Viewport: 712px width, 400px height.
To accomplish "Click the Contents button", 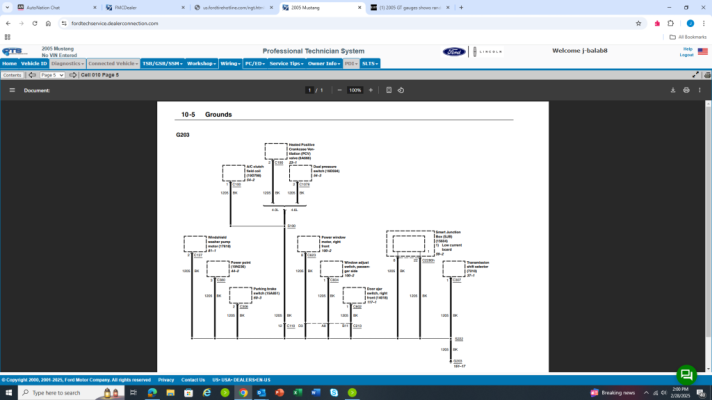I will (12, 75).
